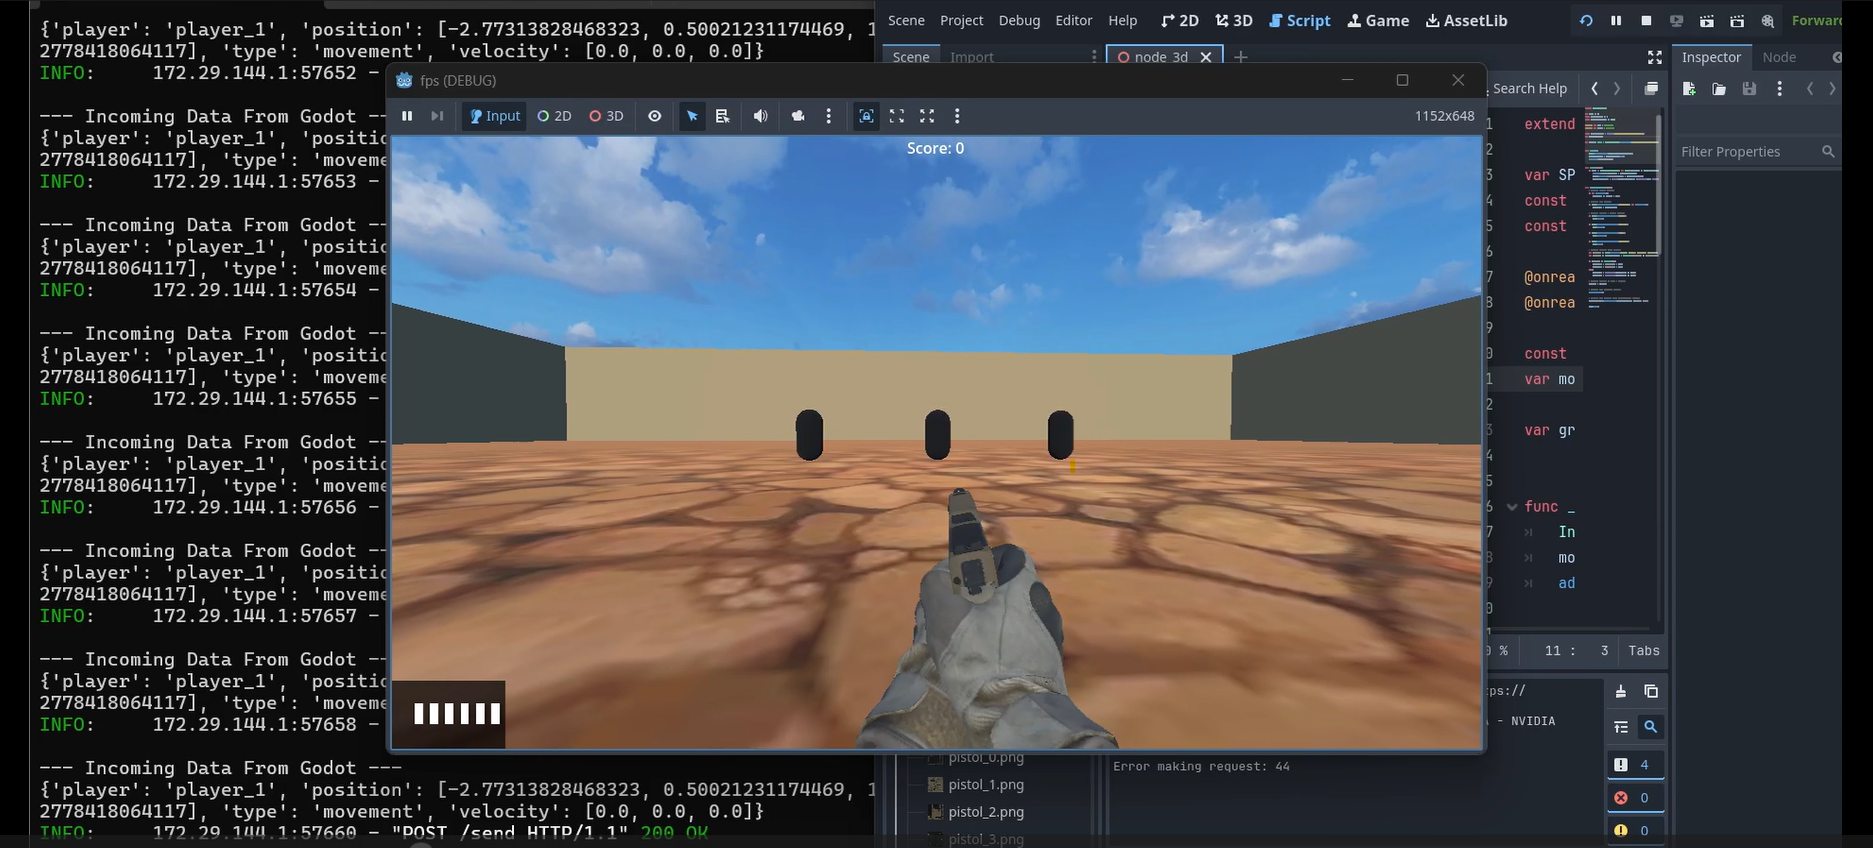The width and height of the screenshot is (1873, 848).
Task: Click the script minimap preview
Action: 1620,210
